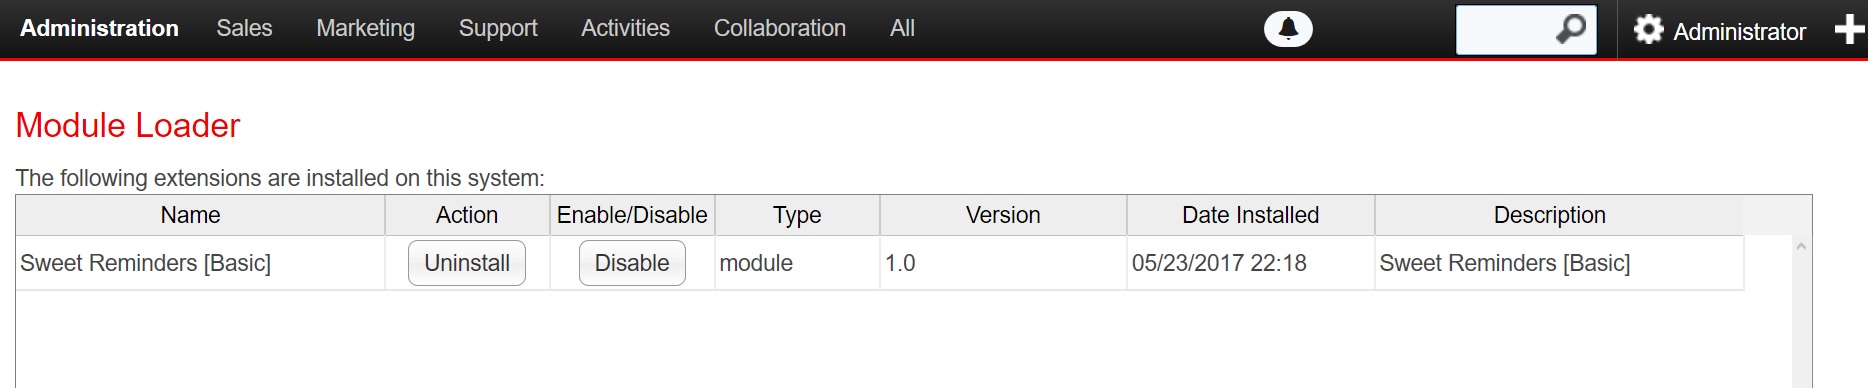Open the Sales menu

click(244, 28)
